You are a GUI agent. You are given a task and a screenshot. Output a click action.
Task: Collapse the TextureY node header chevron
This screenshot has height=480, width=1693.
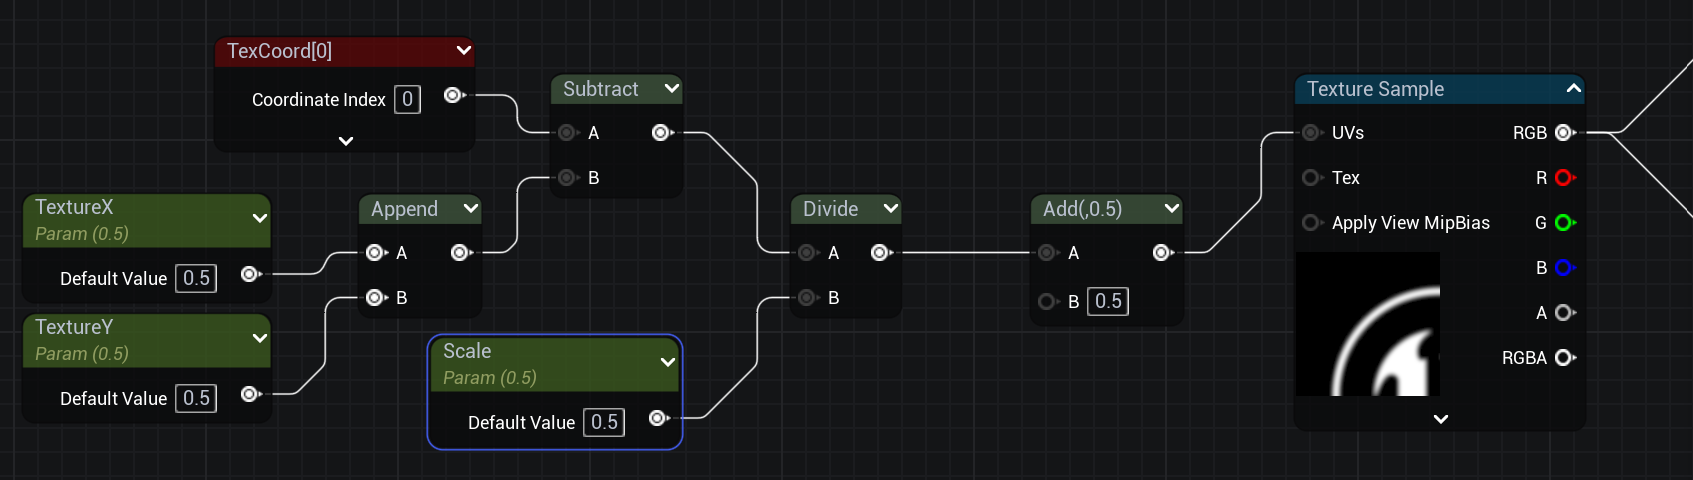click(260, 338)
